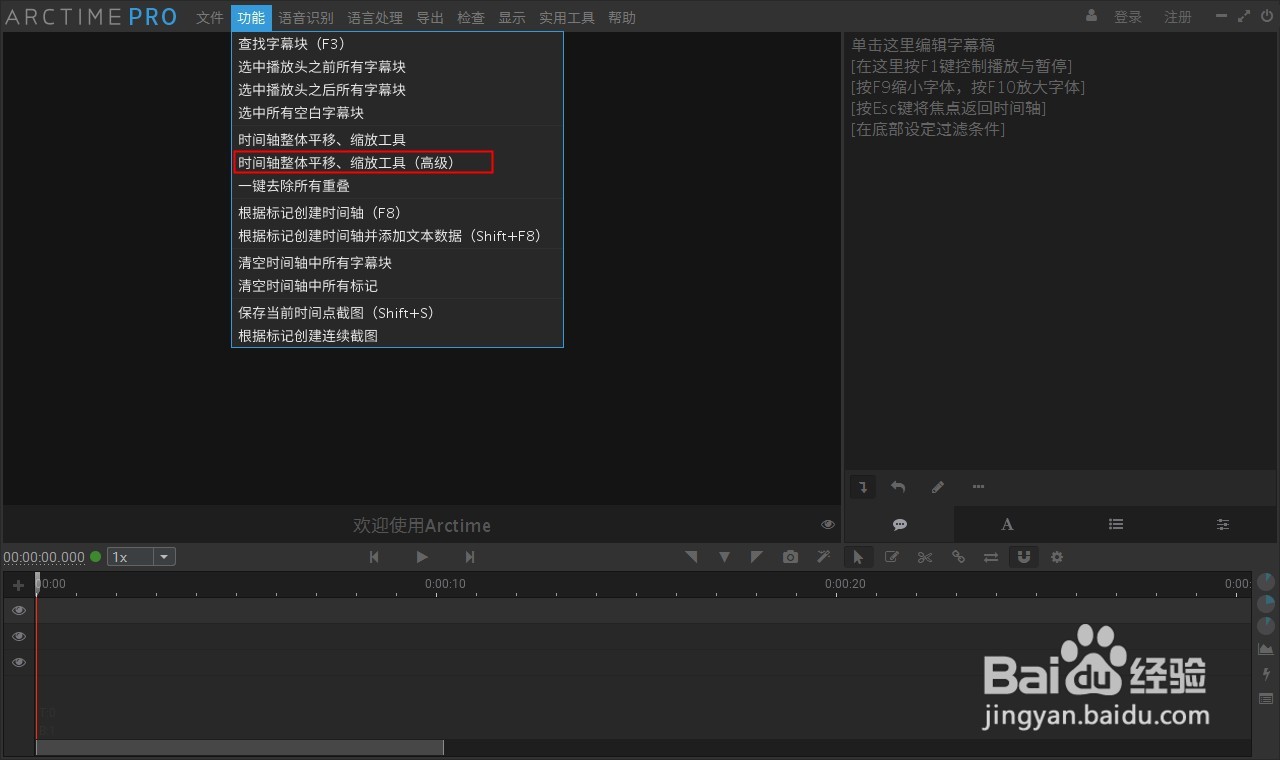Select the magic wand tool
The height and width of the screenshot is (760, 1280).
click(823, 557)
